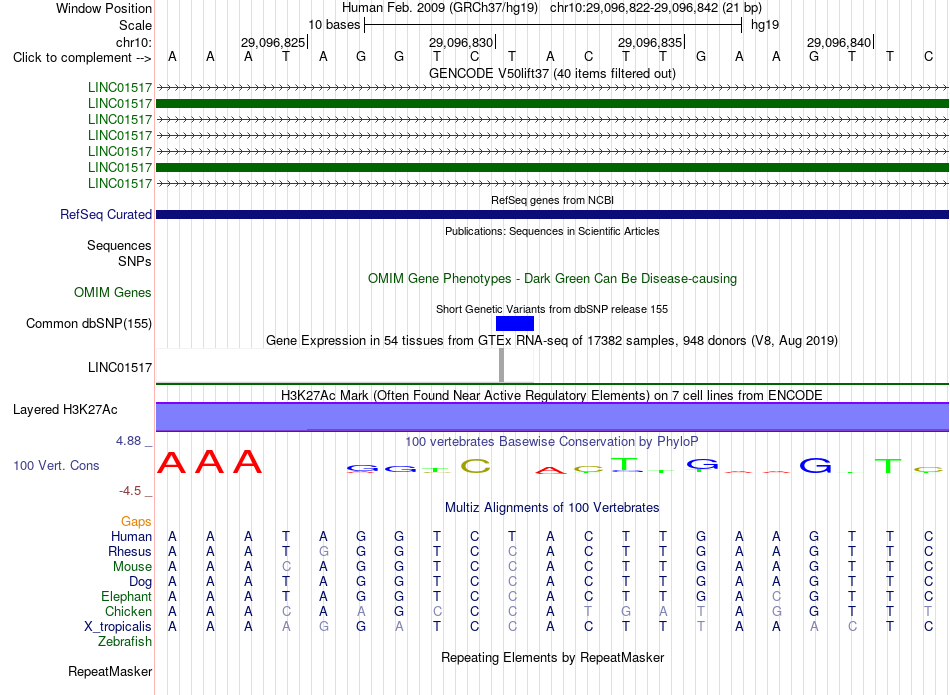Select the Rhesus alignment row label
The height and width of the screenshot is (695, 950).
tap(129, 551)
